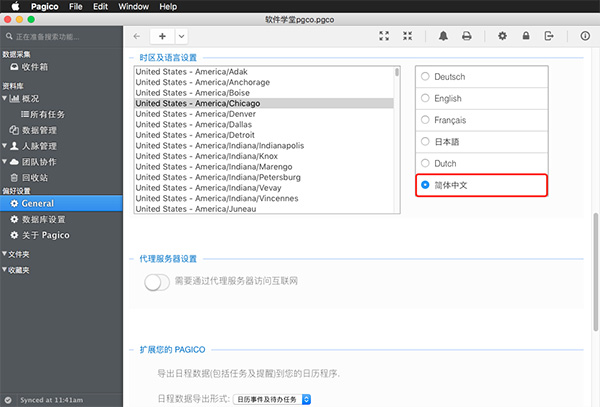This screenshot has width=600, height=407.
Task: Click the printer icon
Action: click(466, 36)
